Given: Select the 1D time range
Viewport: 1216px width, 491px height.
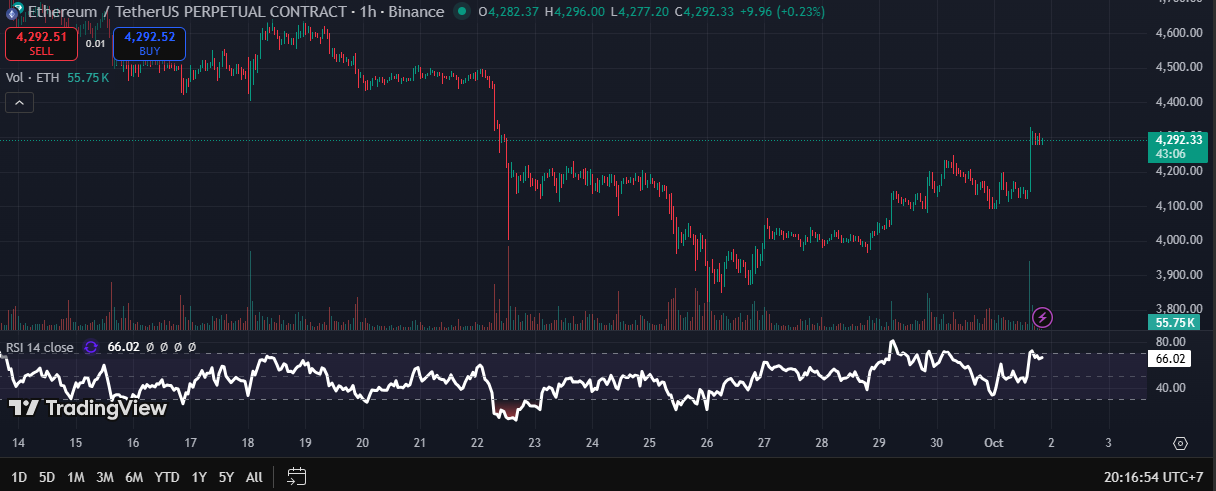Looking at the screenshot, I should 19,477.
